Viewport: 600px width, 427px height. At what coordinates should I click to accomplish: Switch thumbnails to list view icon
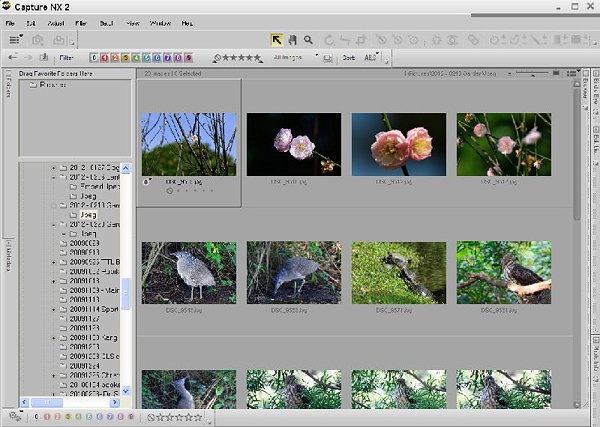point(572,73)
